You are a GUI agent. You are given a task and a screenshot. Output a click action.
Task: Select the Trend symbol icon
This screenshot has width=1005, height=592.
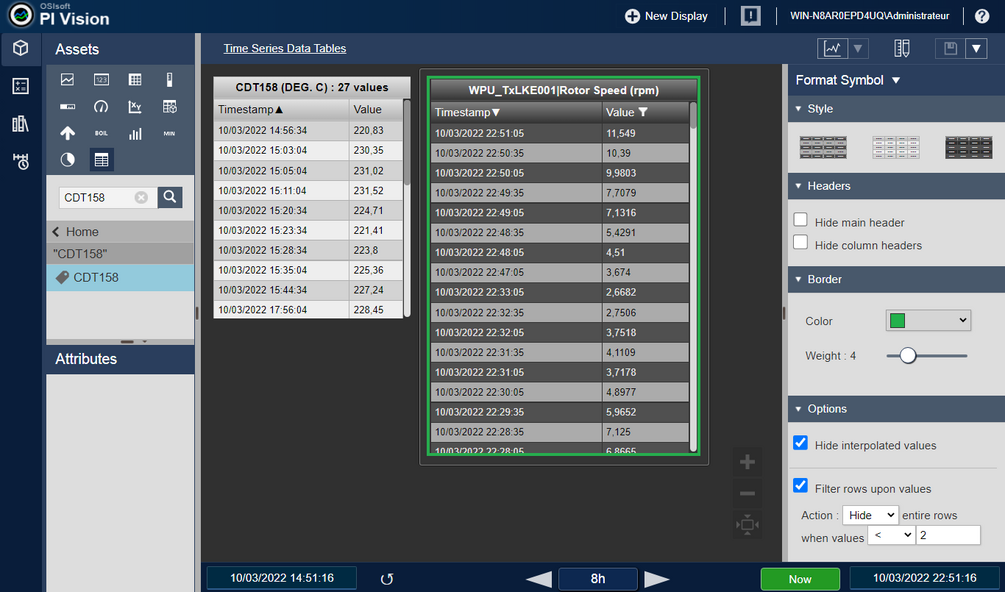tap(67, 79)
